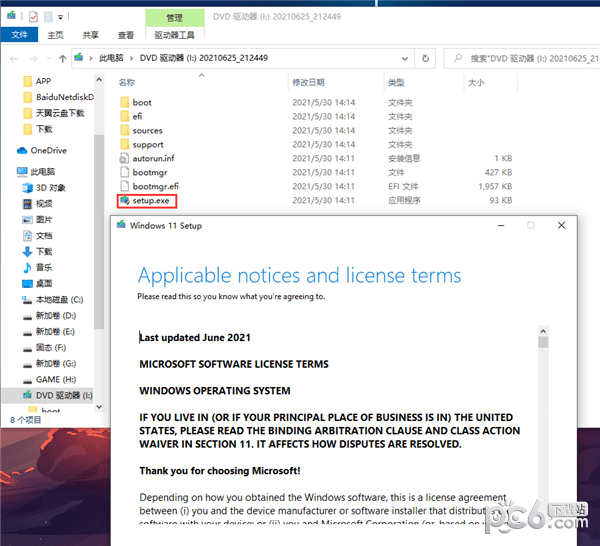This screenshot has height=546, width=600.
Task: Open 新加卷 (G:) drive
Action: pyautogui.click(x=49, y=364)
